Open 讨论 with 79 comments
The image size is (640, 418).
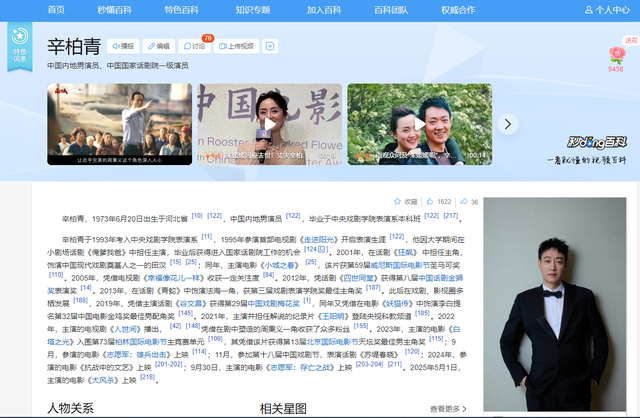194,46
